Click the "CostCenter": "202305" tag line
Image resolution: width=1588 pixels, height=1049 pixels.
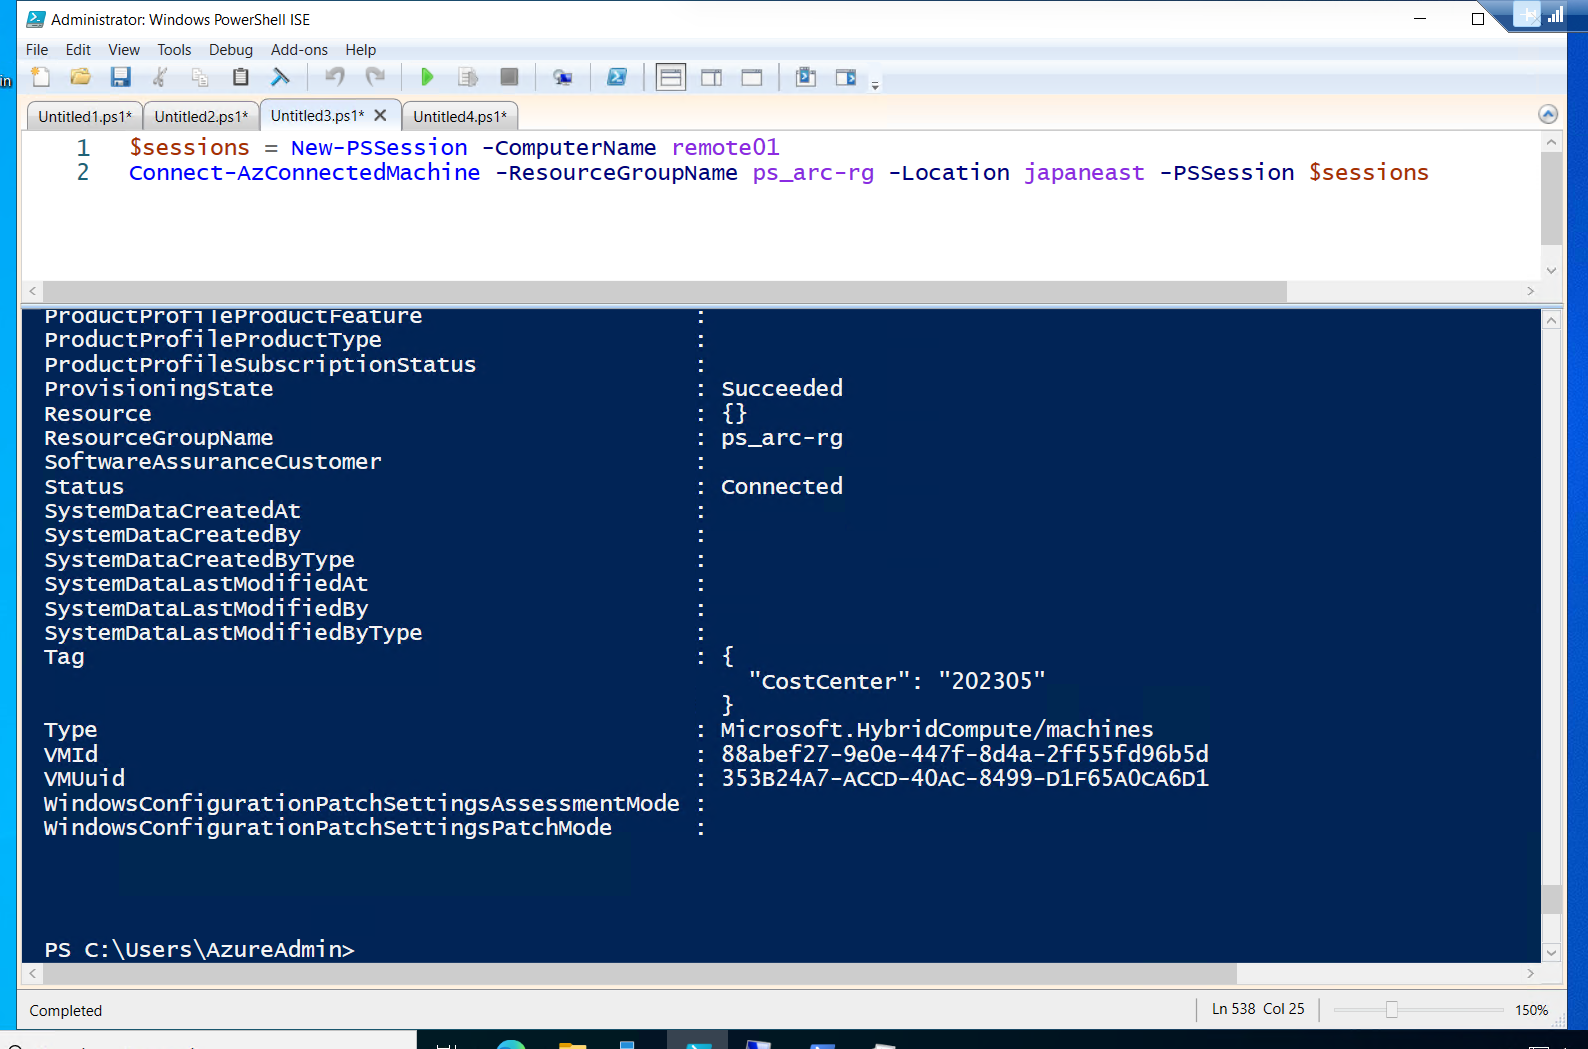click(x=897, y=681)
